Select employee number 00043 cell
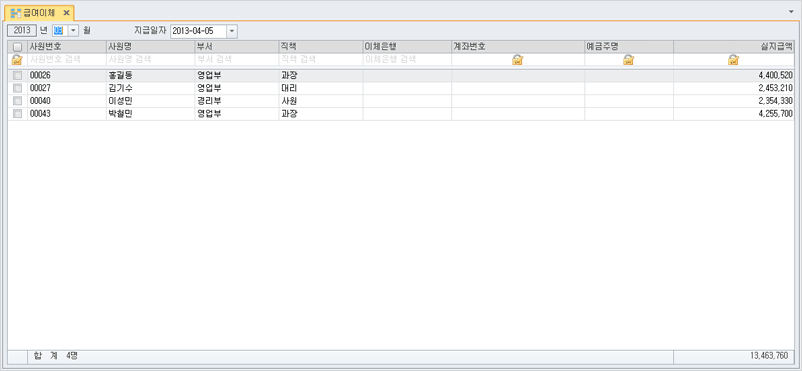 [x=67, y=114]
